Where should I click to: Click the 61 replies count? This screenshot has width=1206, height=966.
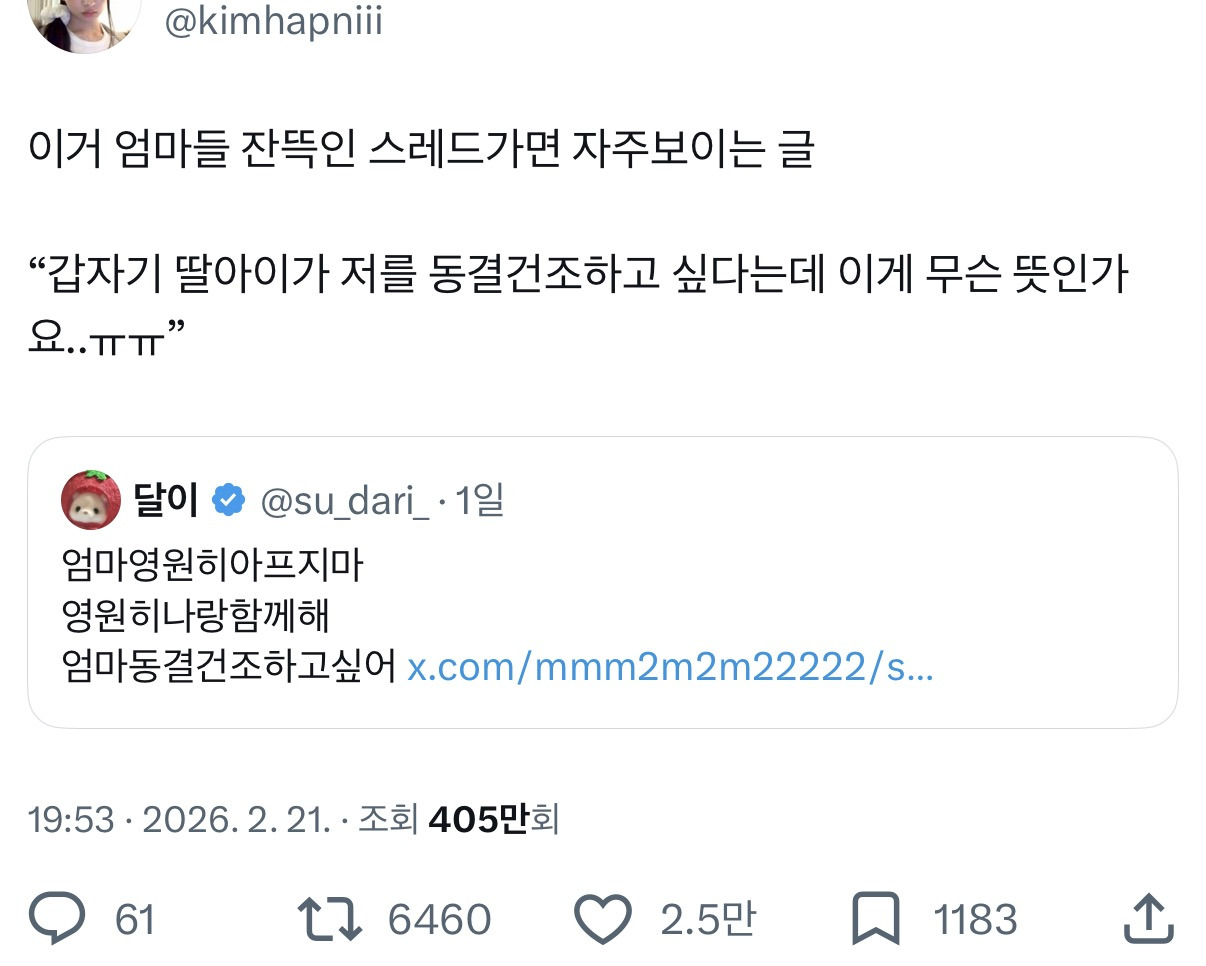(135, 919)
